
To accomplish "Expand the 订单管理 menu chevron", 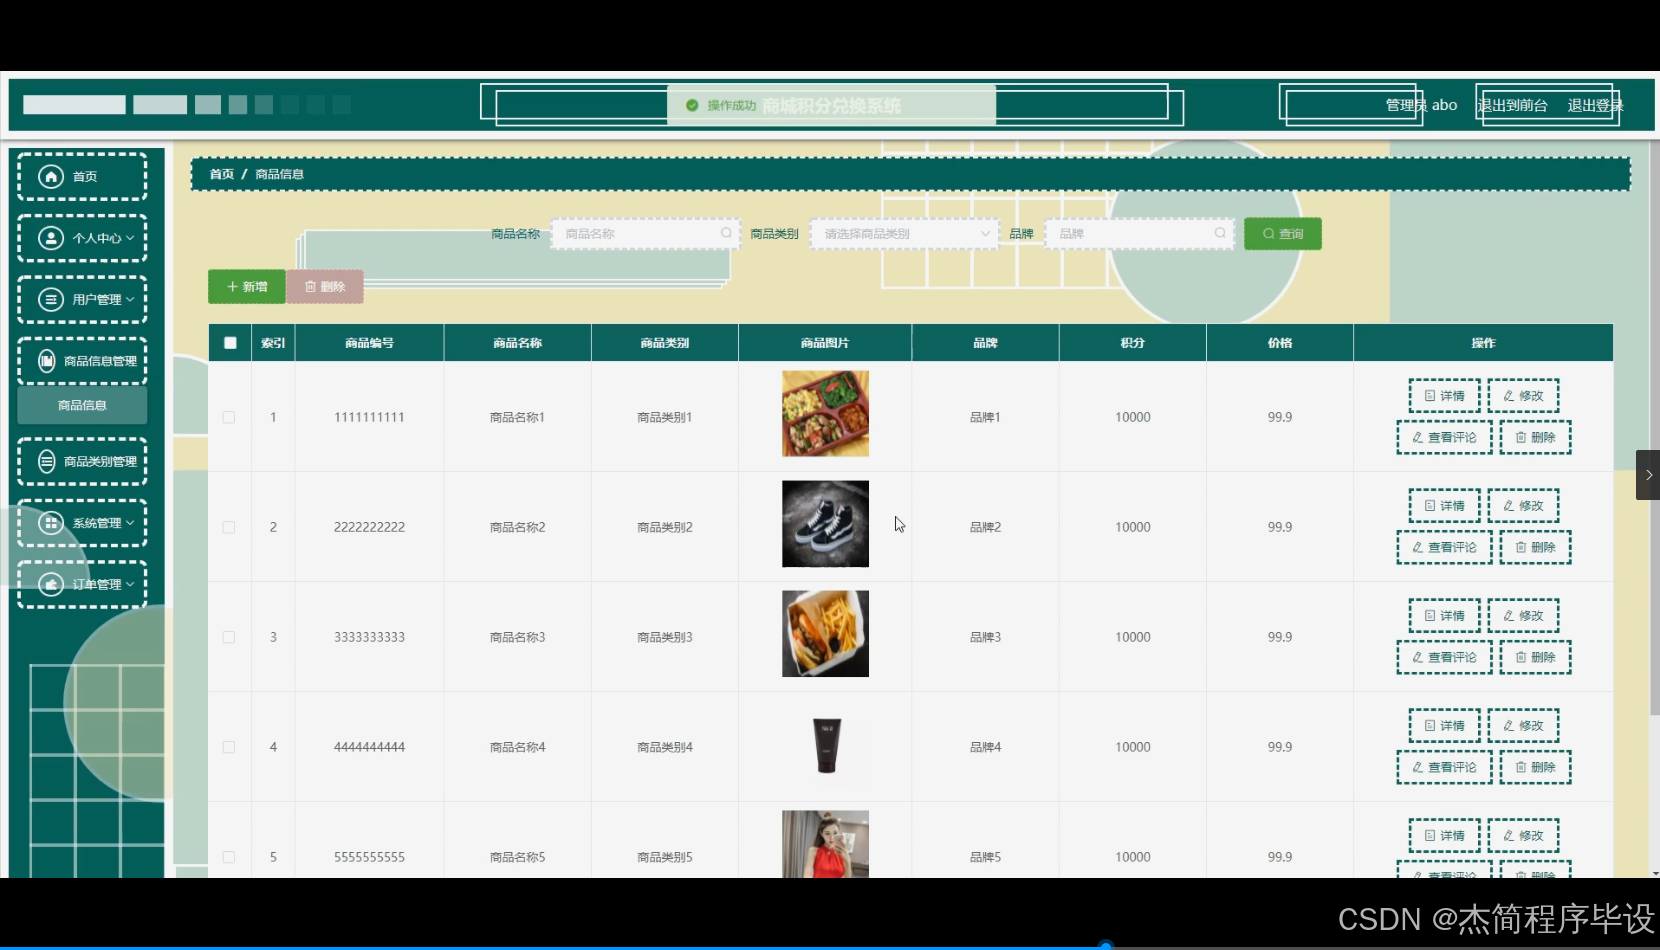I will coord(130,584).
